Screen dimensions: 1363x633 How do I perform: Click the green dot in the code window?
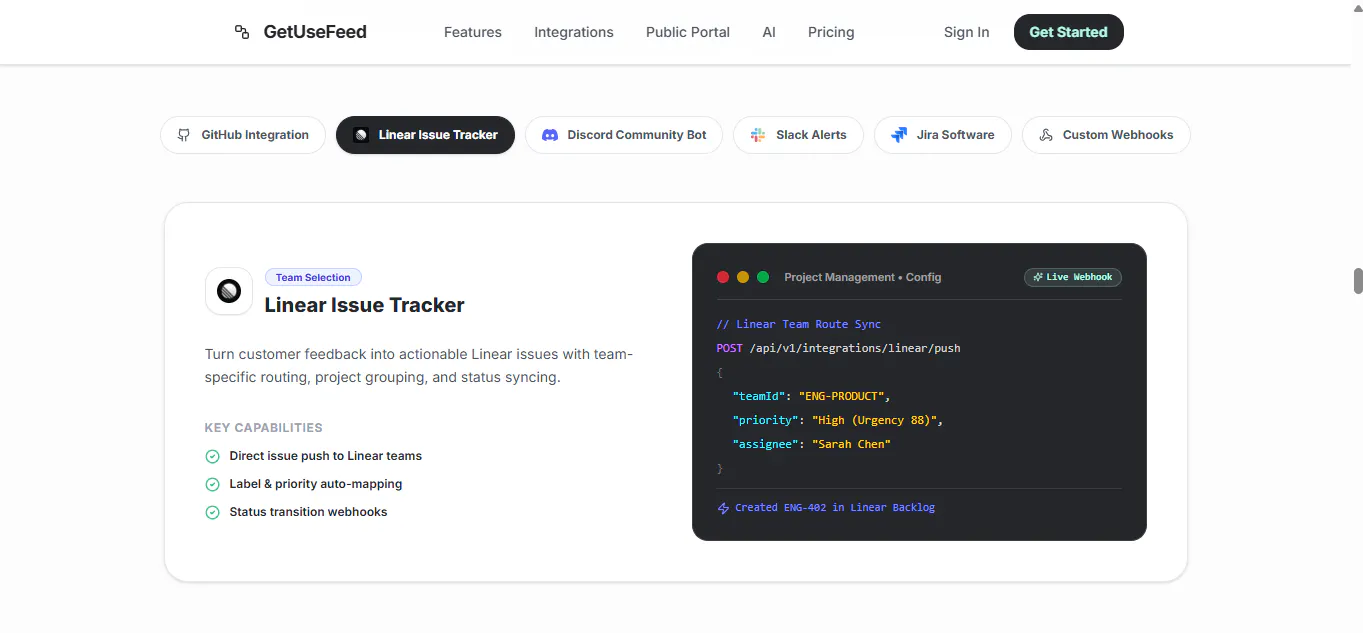click(x=763, y=277)
